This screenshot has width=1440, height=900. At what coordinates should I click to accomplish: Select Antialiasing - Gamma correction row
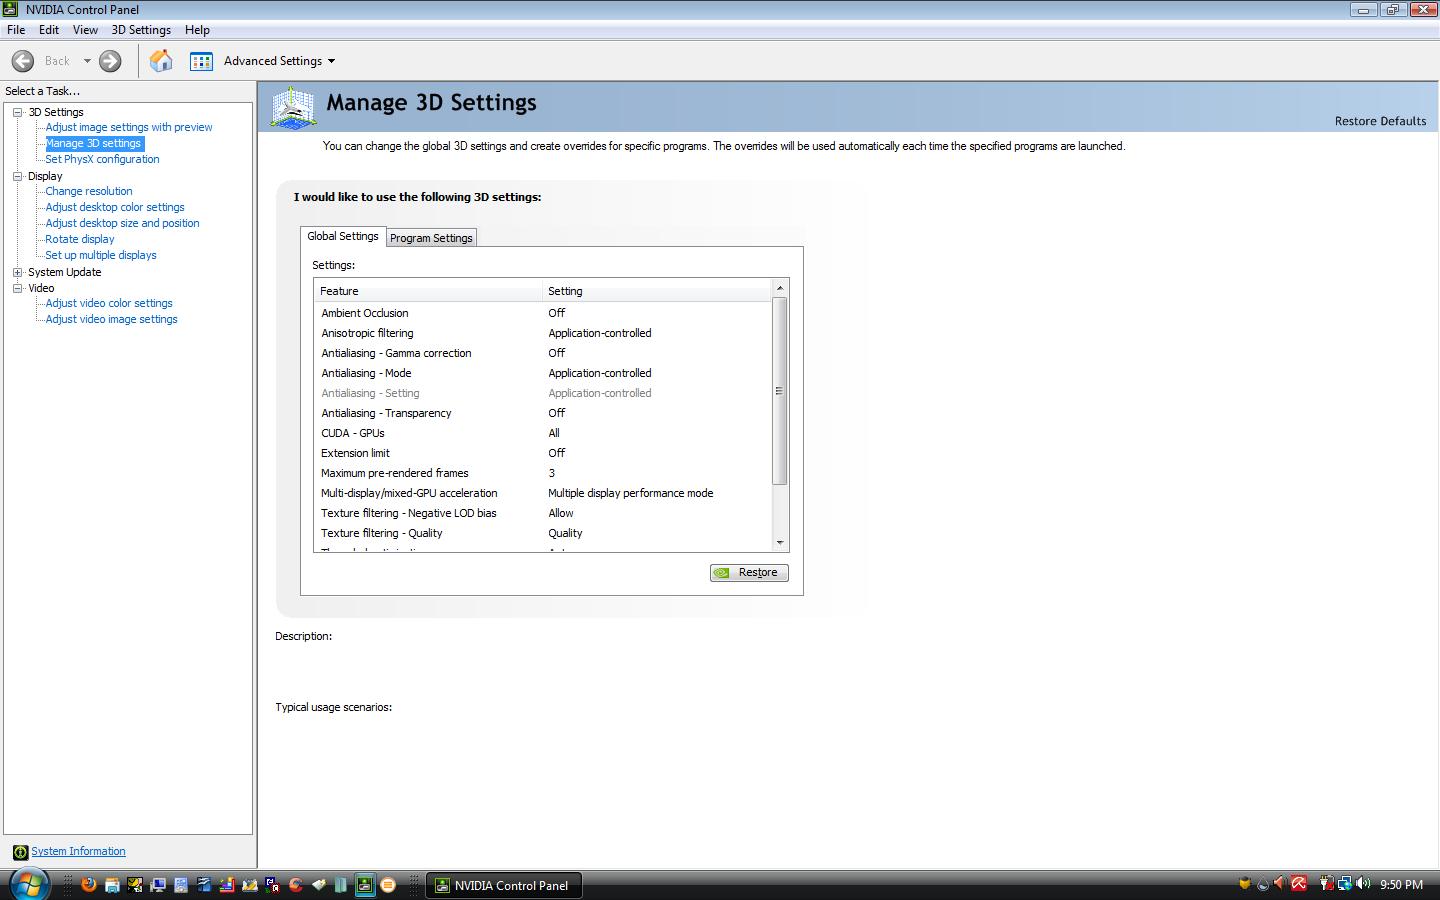(543, 353)
